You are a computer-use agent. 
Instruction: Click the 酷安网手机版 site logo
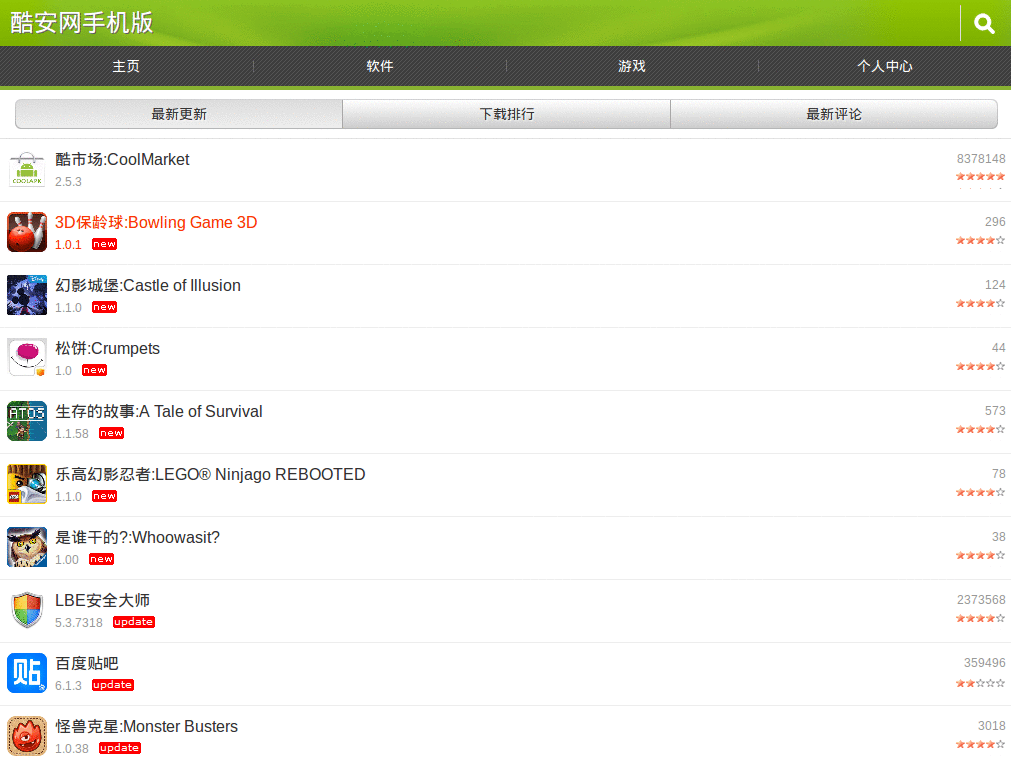click(82, 23)
